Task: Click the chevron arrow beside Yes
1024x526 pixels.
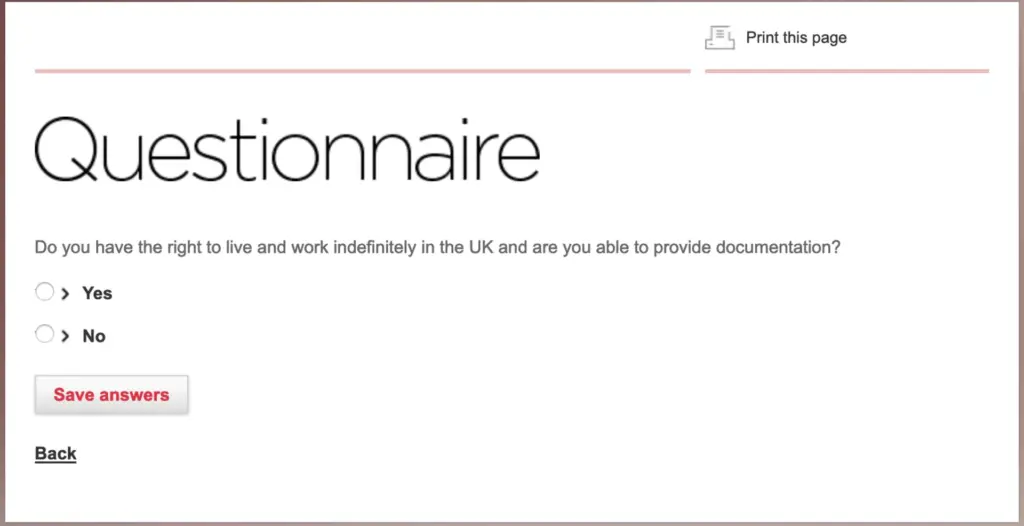Action: (x=65, y=293)
